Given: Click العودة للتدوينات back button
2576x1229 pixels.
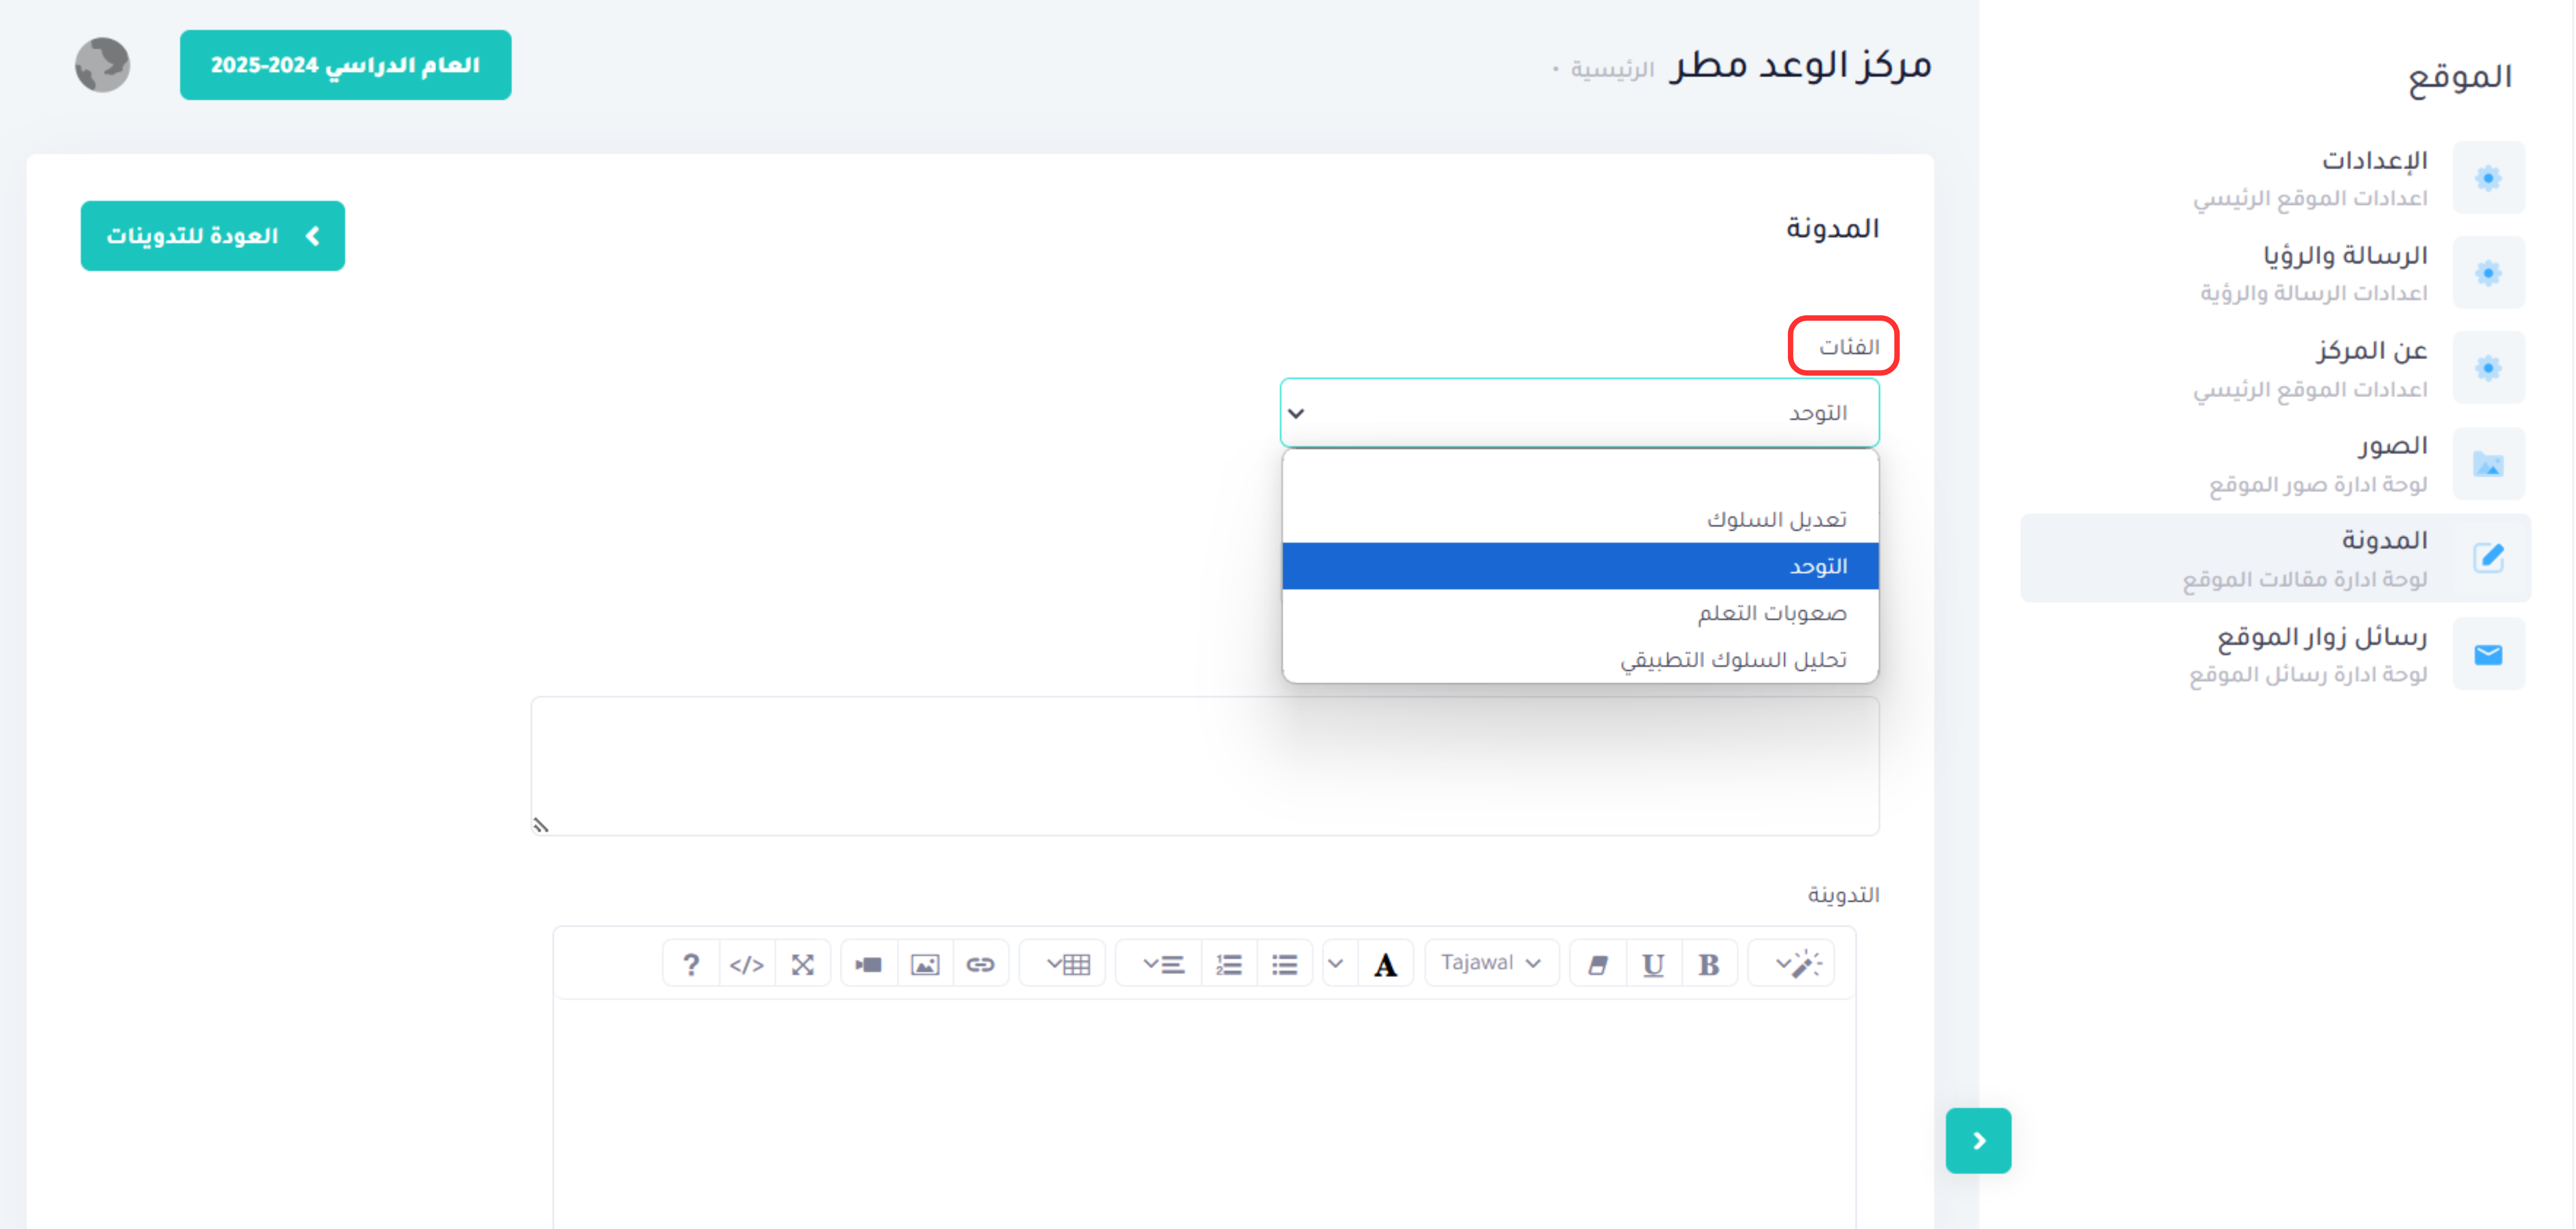Looking at the screenshot, I should click(213, 236).
